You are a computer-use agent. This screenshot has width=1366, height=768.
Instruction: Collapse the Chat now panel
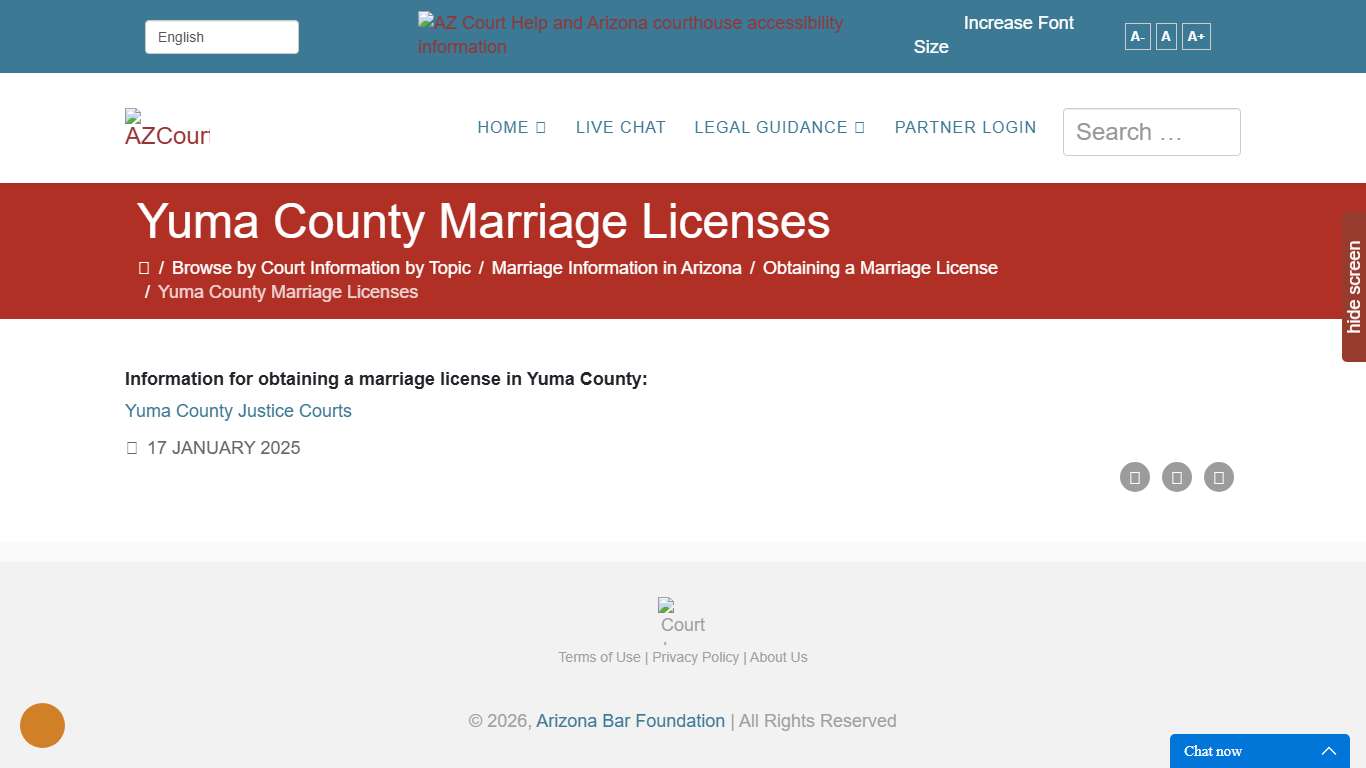[x=1329, y=751]
